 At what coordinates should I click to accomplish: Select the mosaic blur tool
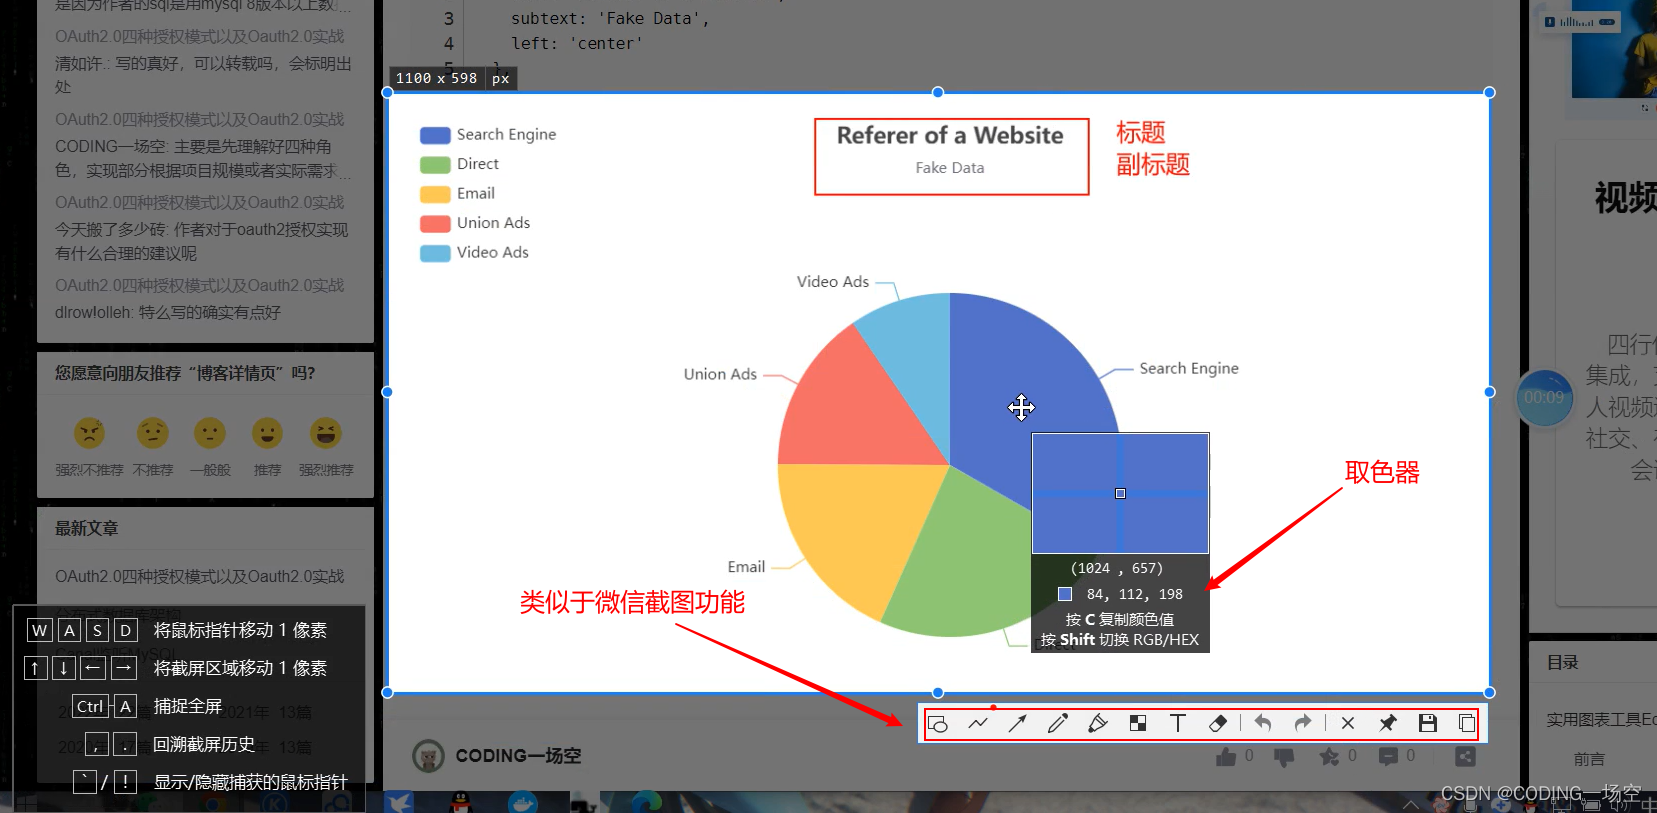coord(1138,724)
